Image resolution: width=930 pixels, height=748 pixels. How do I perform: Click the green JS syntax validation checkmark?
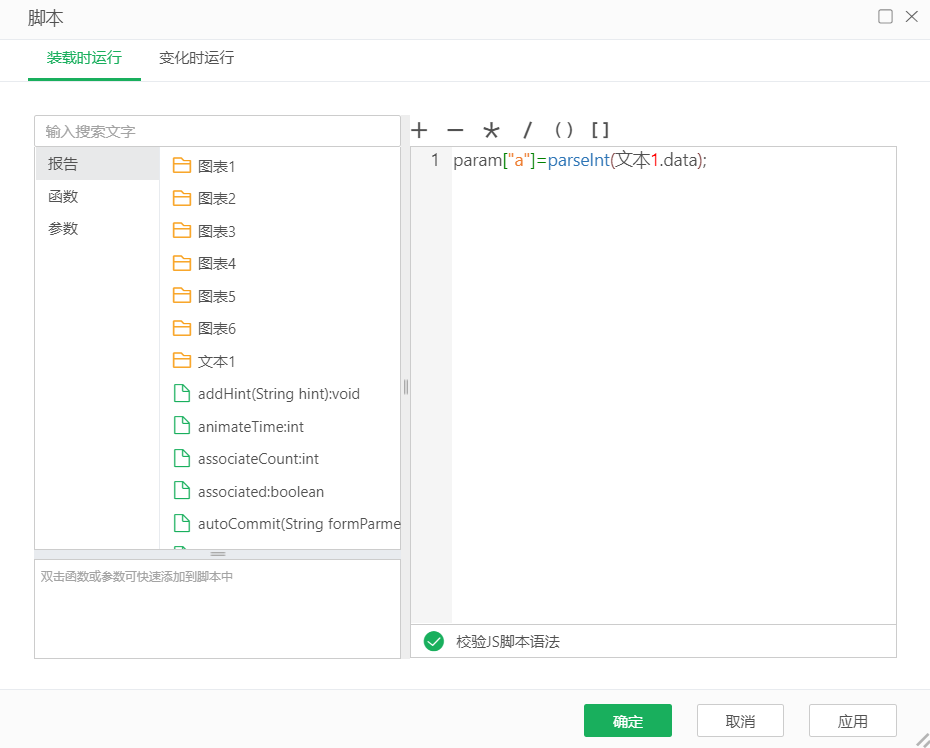pyautogui.click(x=432, y=641)
